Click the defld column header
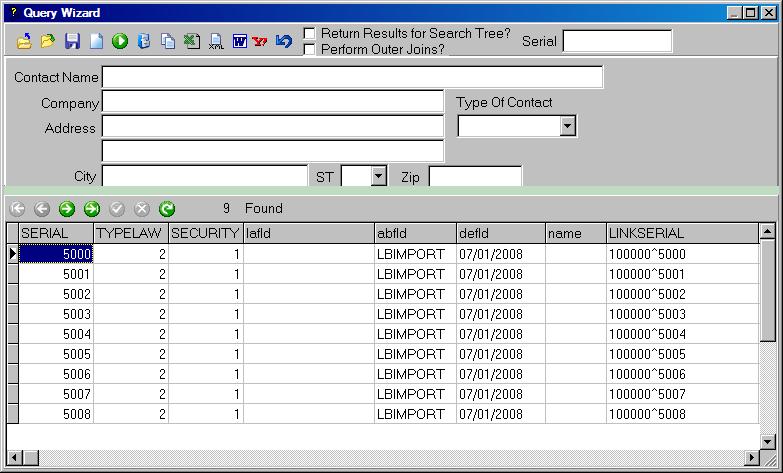 pos(500,233)
